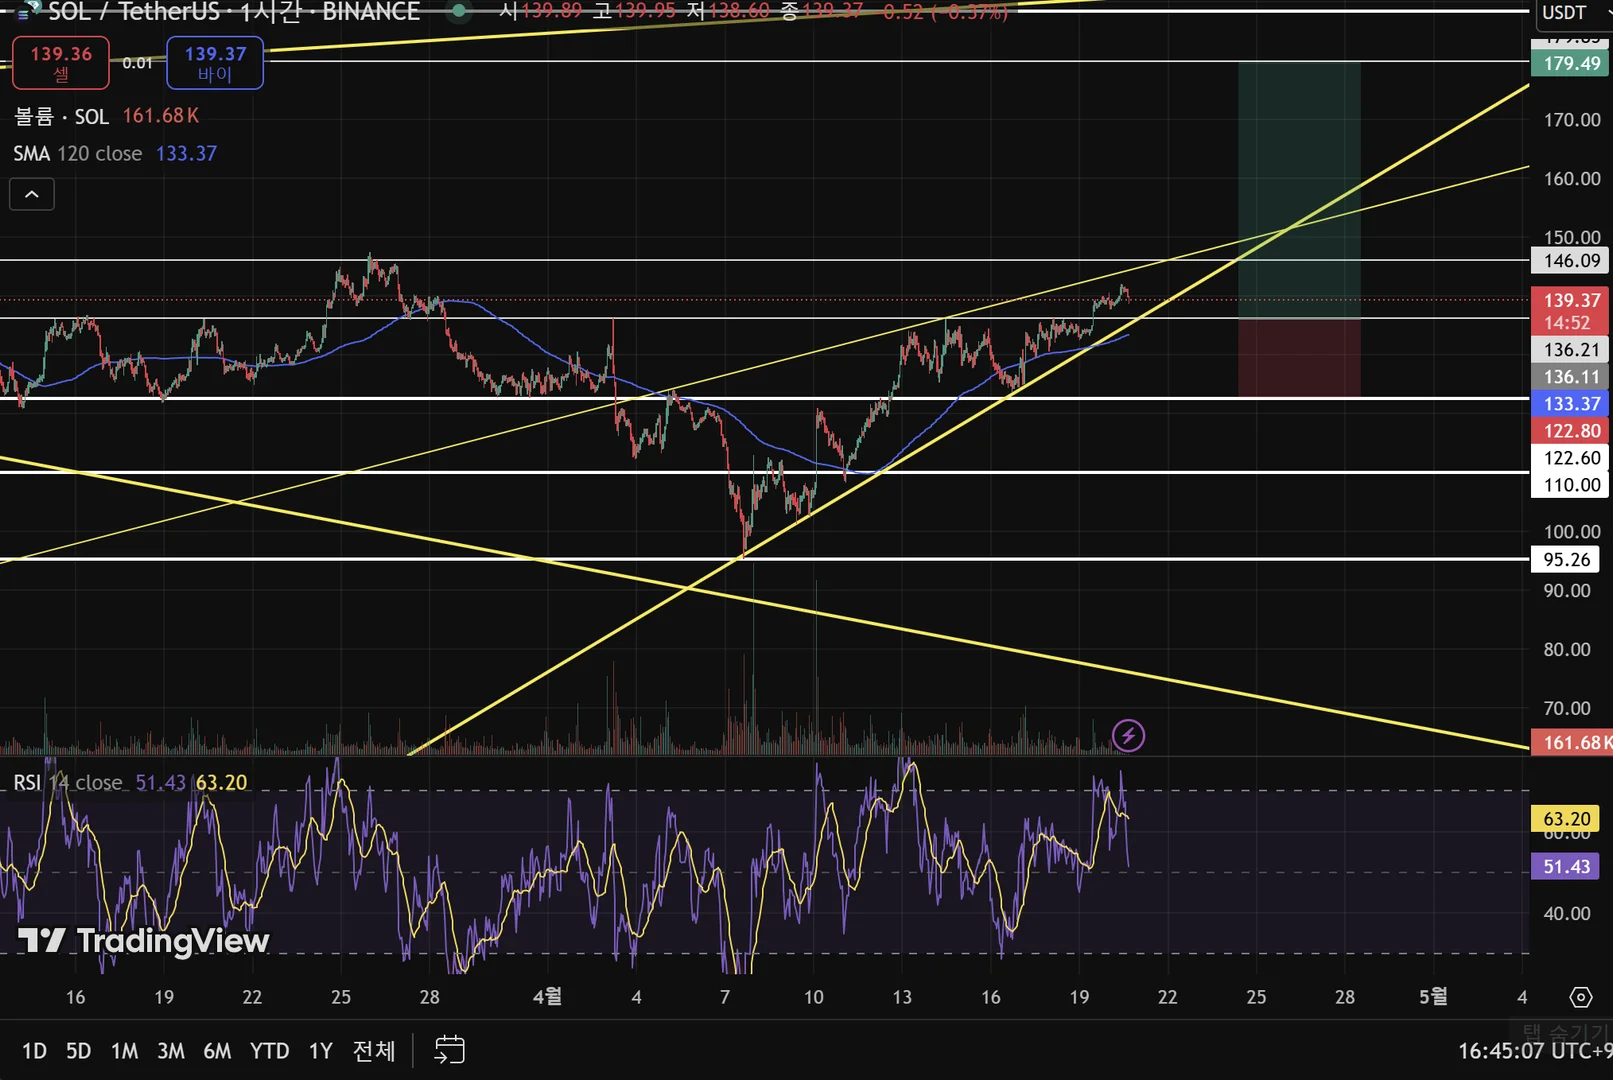Select the 1Y time range
This screenshot has width=1613, height=1080.
tap(320, 1051)
